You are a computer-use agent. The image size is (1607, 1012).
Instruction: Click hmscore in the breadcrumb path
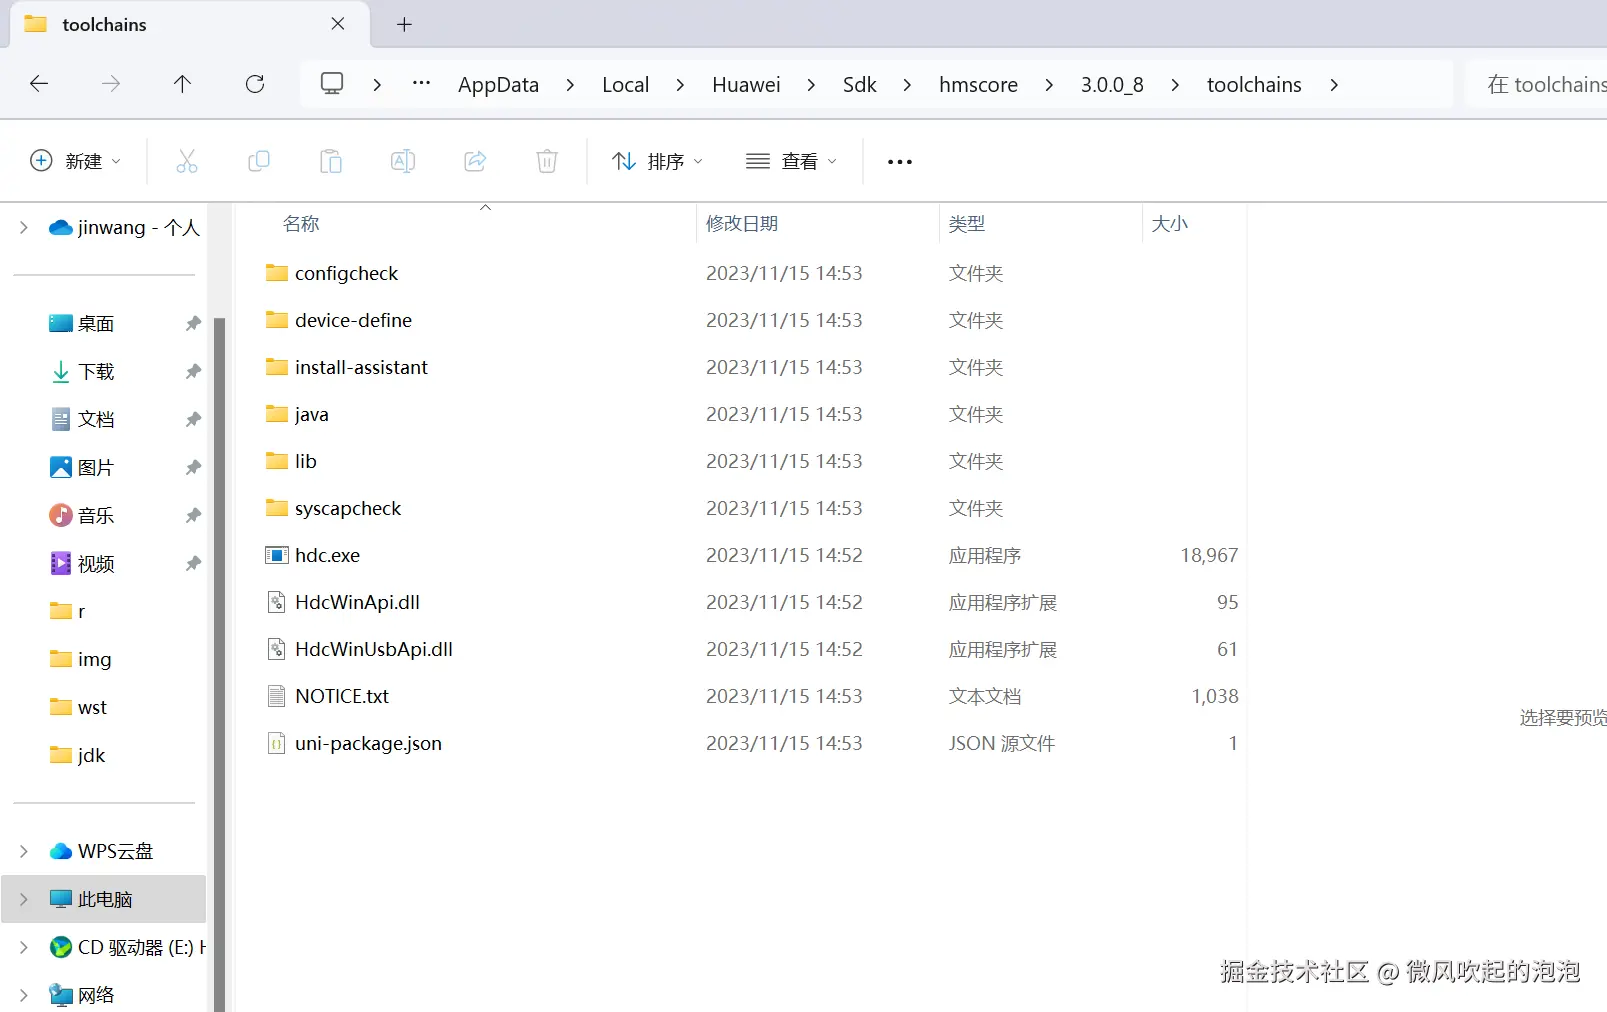coord(978,85)
